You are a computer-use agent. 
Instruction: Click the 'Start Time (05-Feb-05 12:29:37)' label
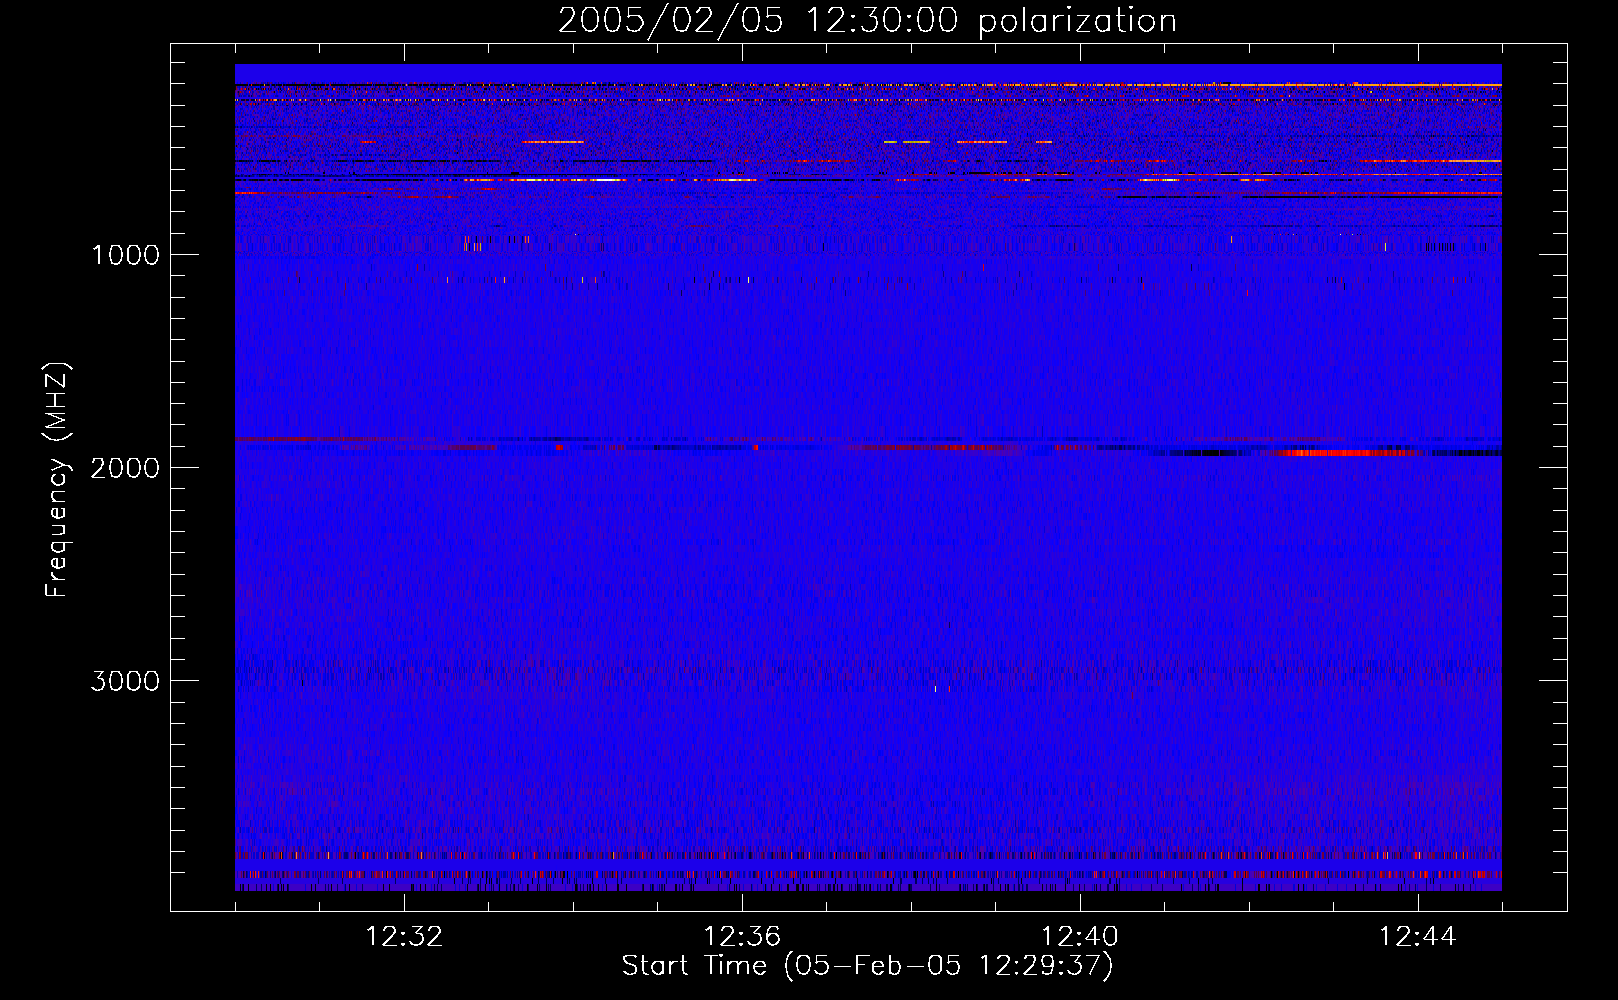point(867,966)
